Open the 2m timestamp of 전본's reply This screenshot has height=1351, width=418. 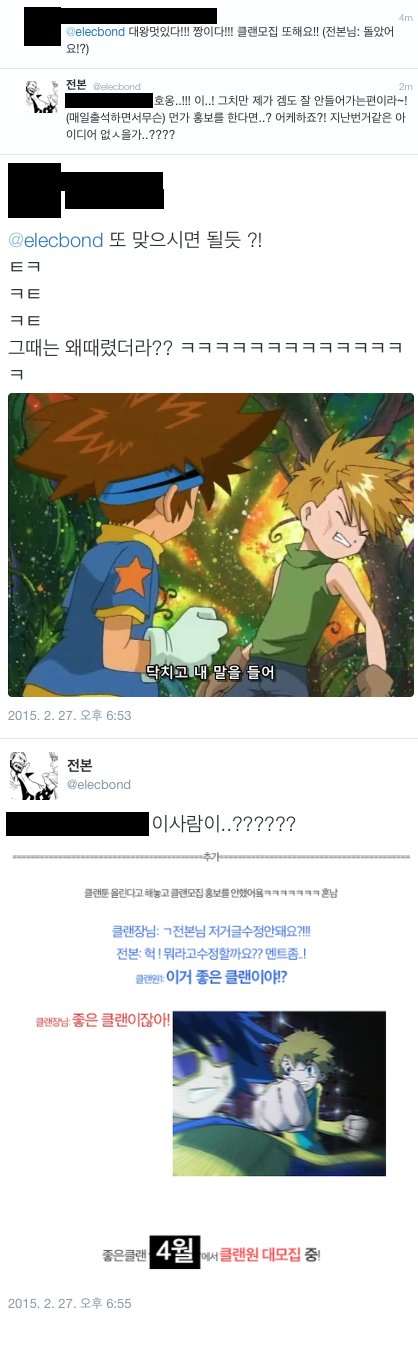pyautogui.click(x=405, y=87)
